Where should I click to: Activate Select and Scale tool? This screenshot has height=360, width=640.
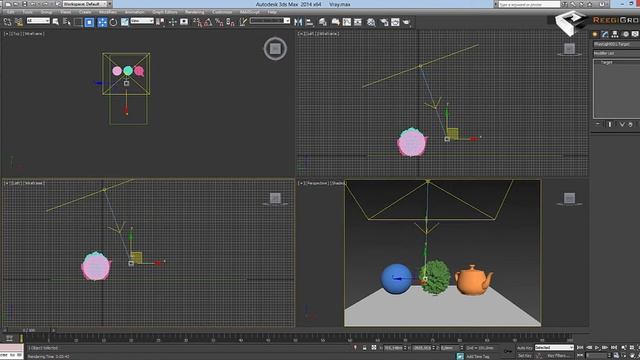coord(124,22)
